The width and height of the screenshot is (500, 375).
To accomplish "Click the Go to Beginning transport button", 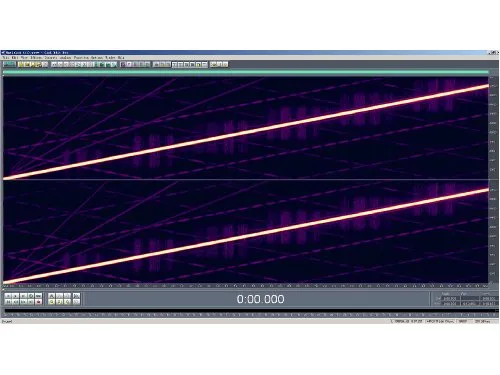I will [x=8, y=302].
